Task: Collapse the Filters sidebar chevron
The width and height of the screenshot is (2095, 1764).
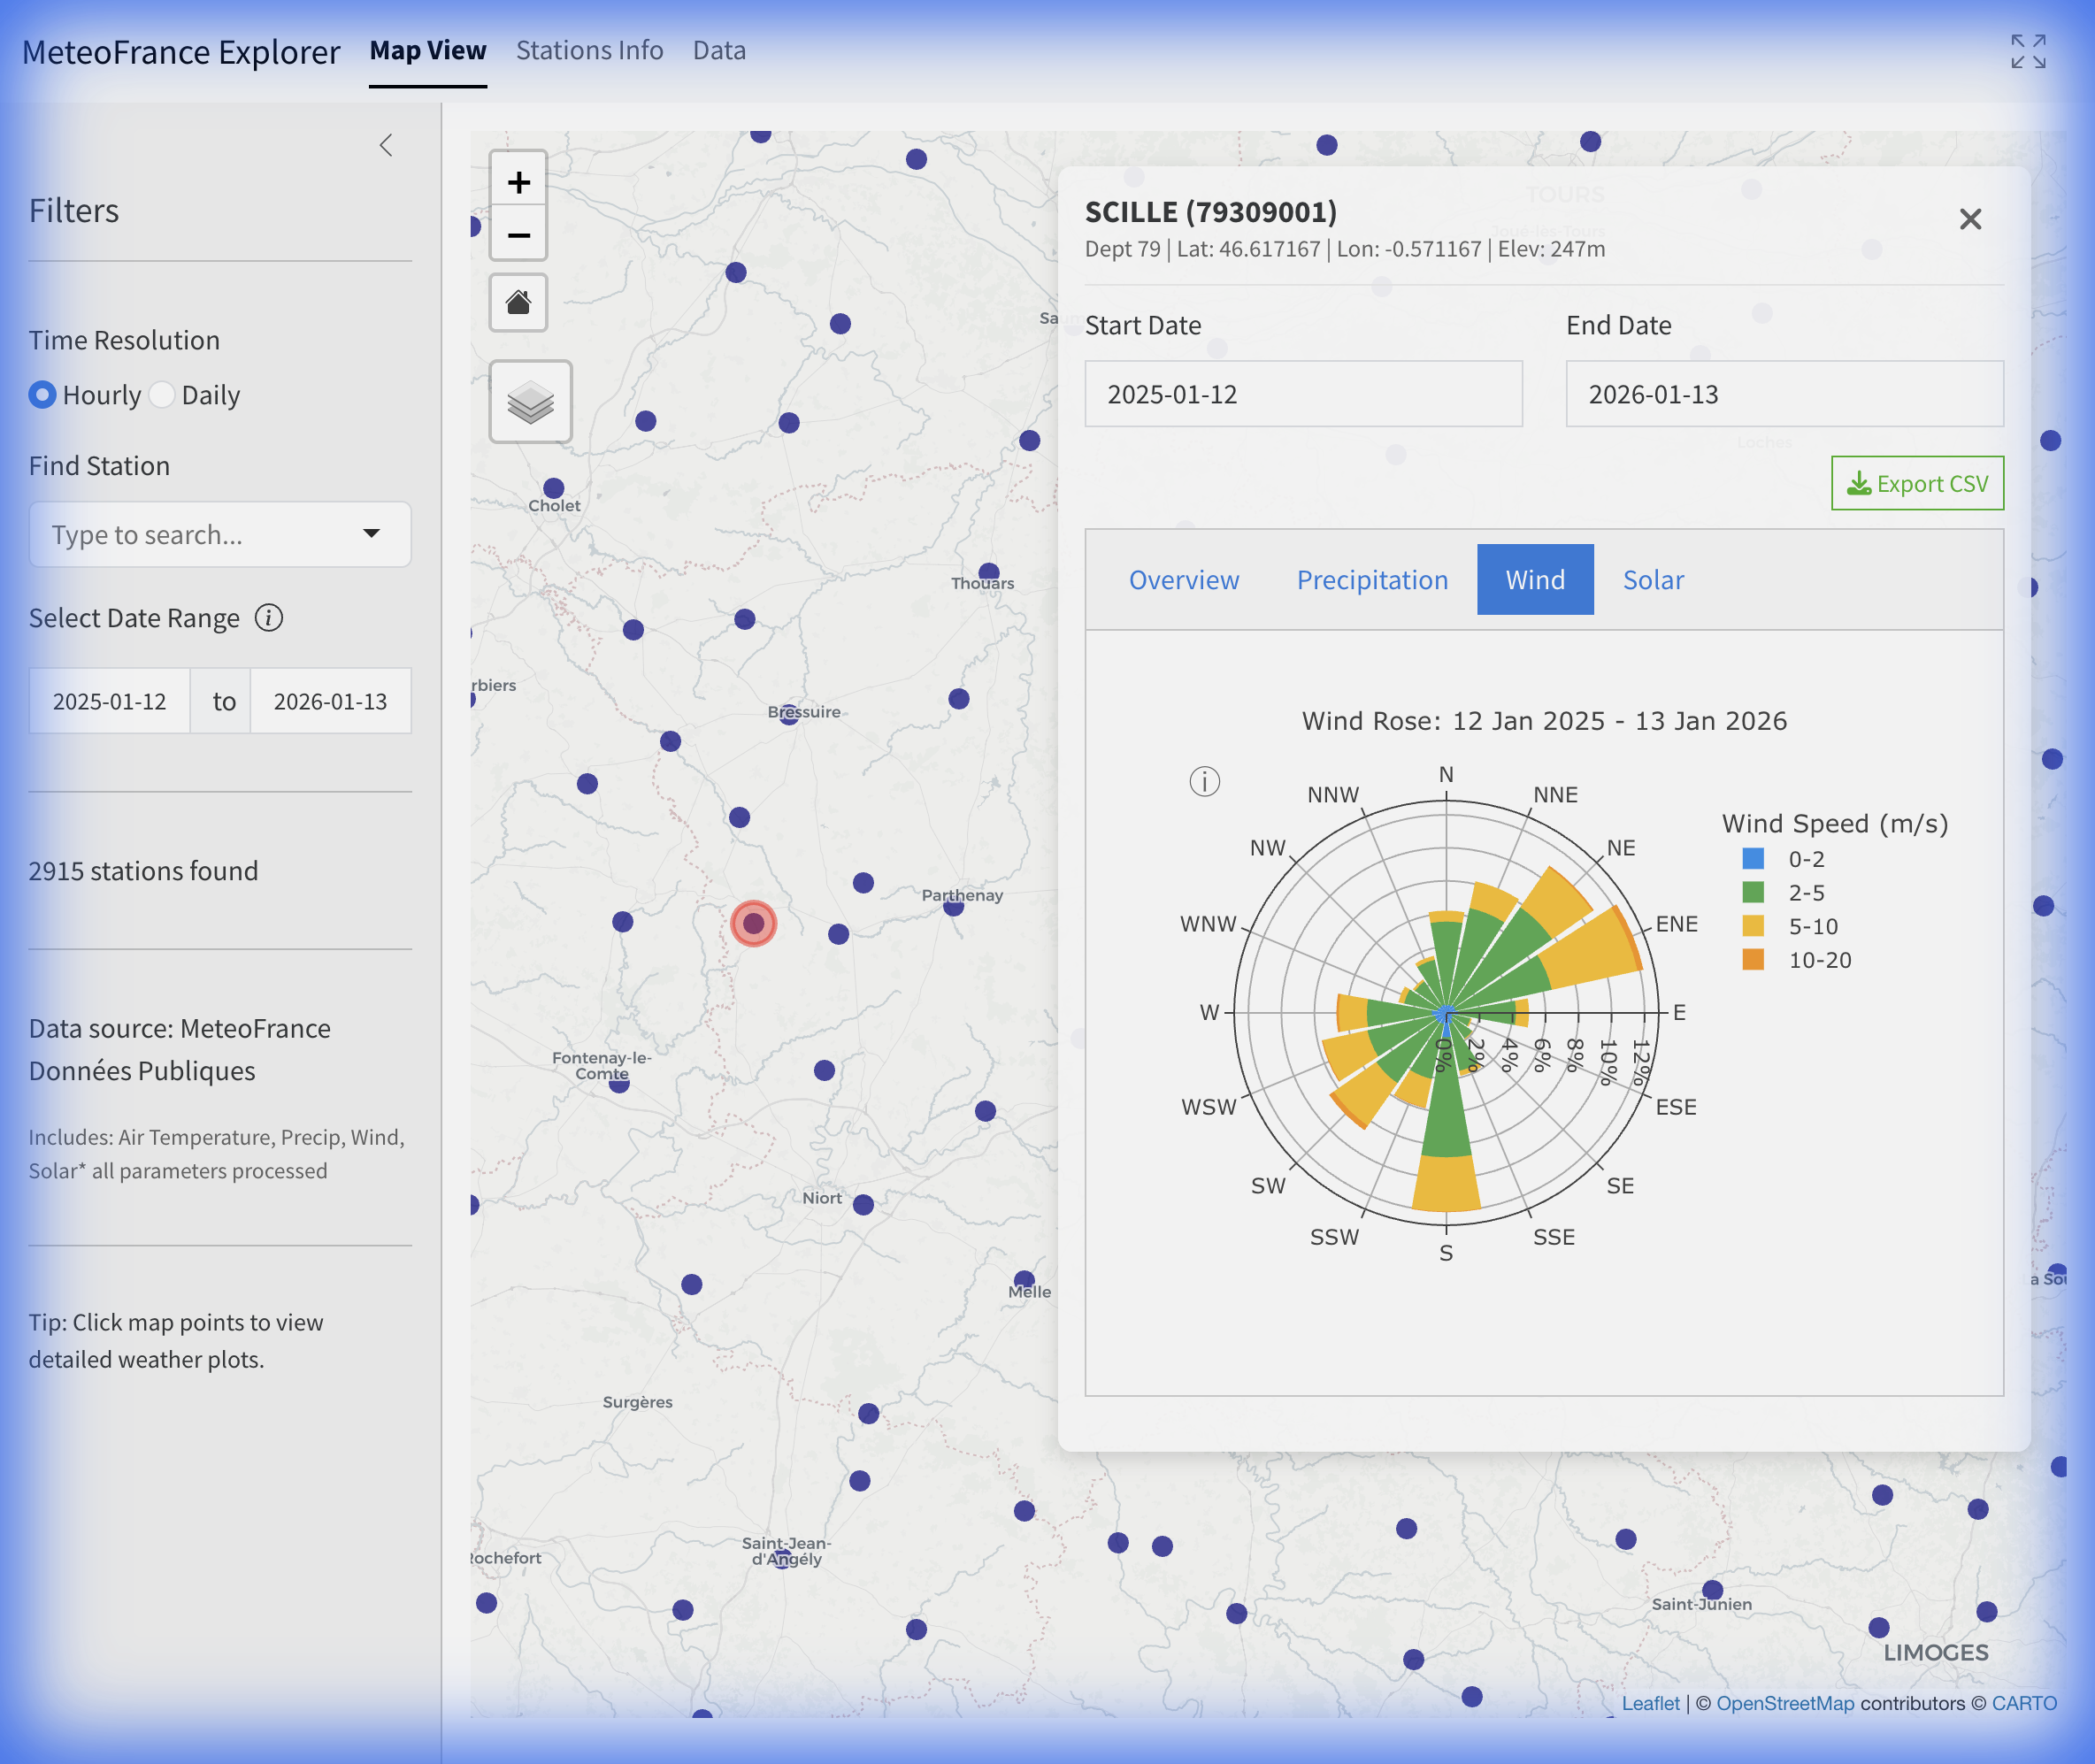Action: point(386,146)
